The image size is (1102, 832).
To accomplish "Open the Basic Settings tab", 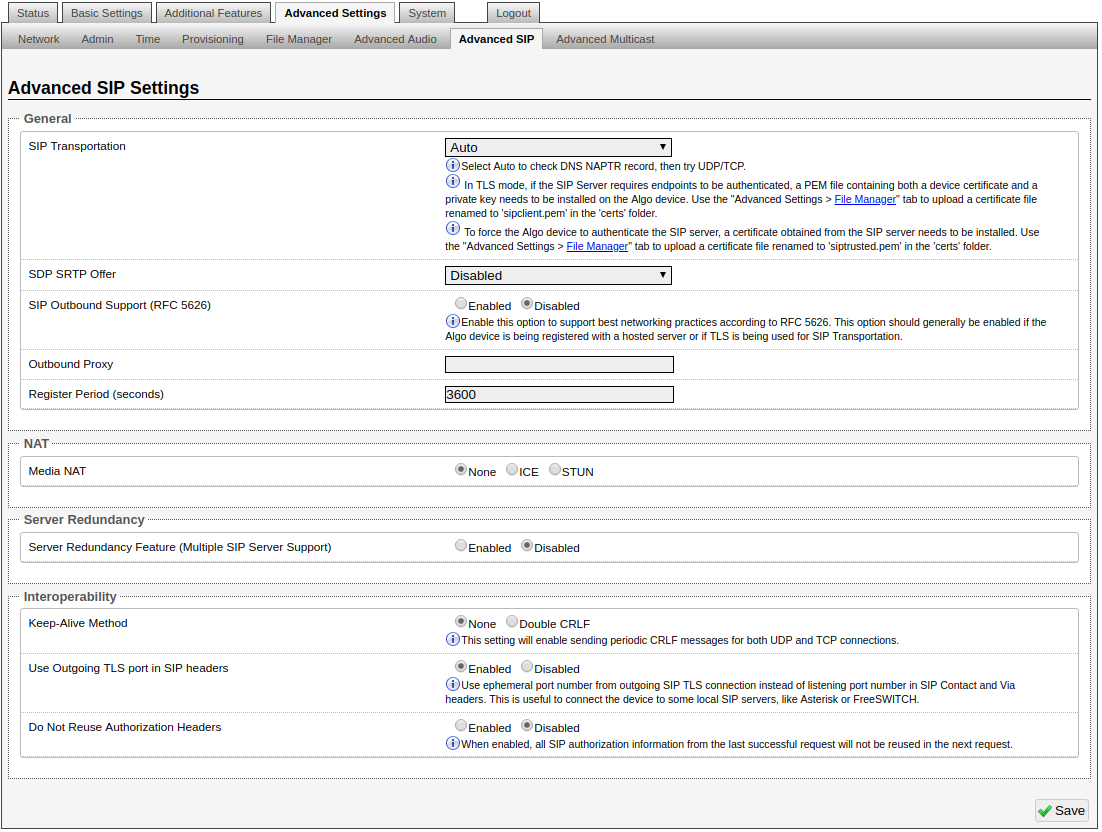I will (x=108, y=13).
